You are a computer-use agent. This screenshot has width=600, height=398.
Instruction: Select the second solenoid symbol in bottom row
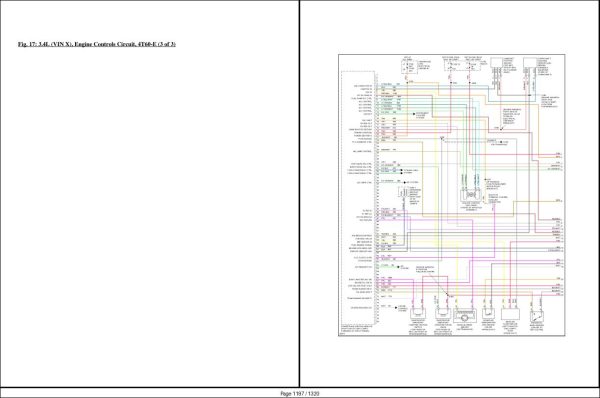(442, 314)
